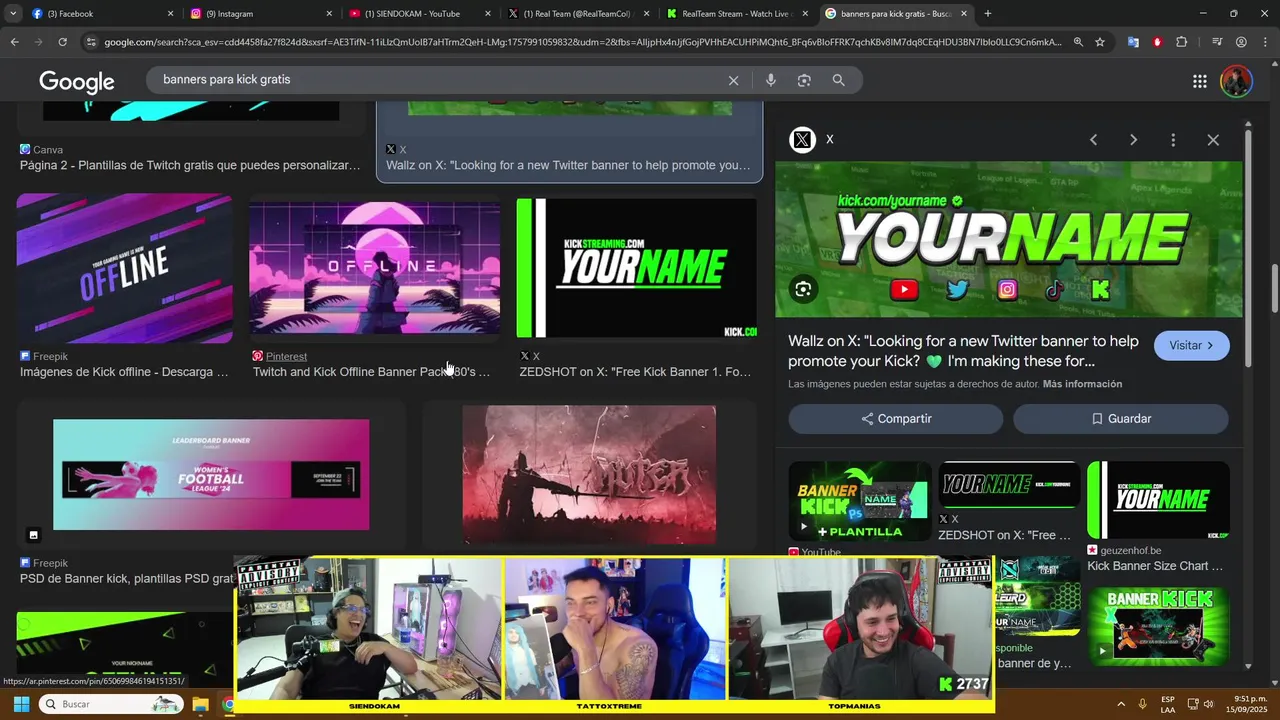Go to next image in preview panel

tap(1133, 140)
